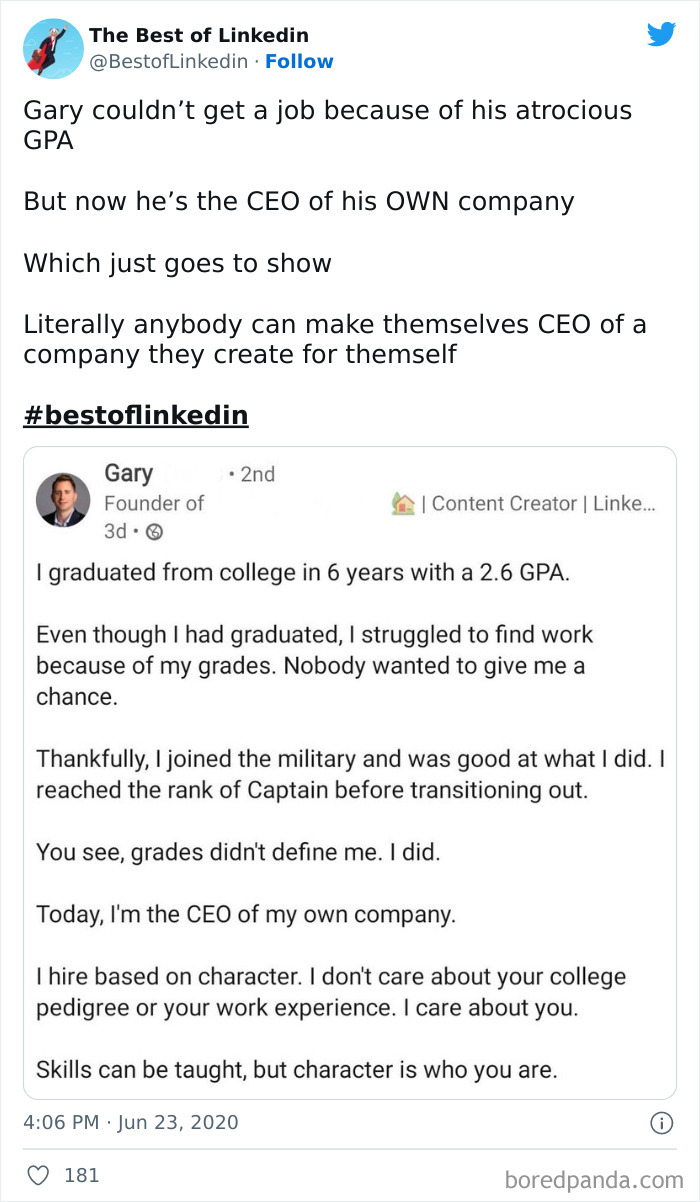The width and height of the screenshot is (700, 1202).
Task: Follow the BestofLinkedin account
Action: (x=299, y=61)
